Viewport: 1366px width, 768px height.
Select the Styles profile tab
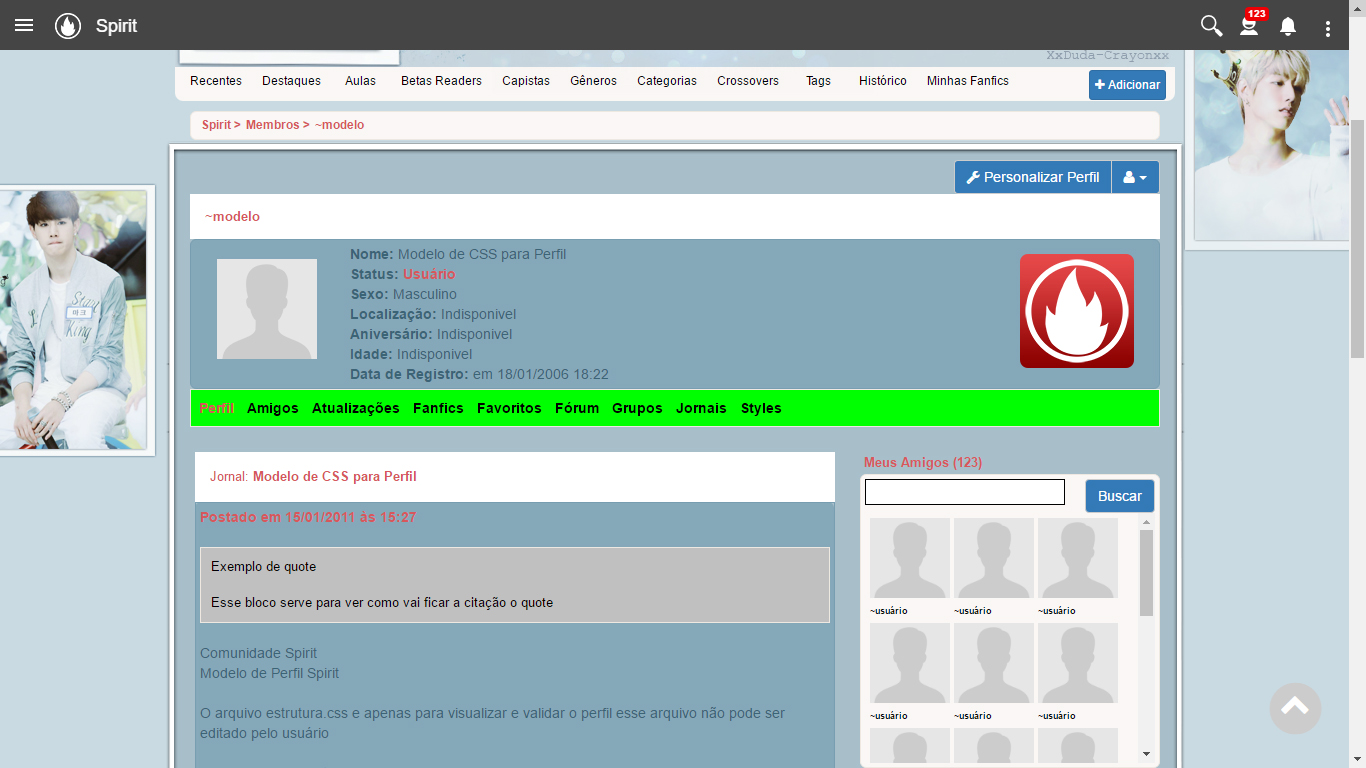click(x=761, y=408)
